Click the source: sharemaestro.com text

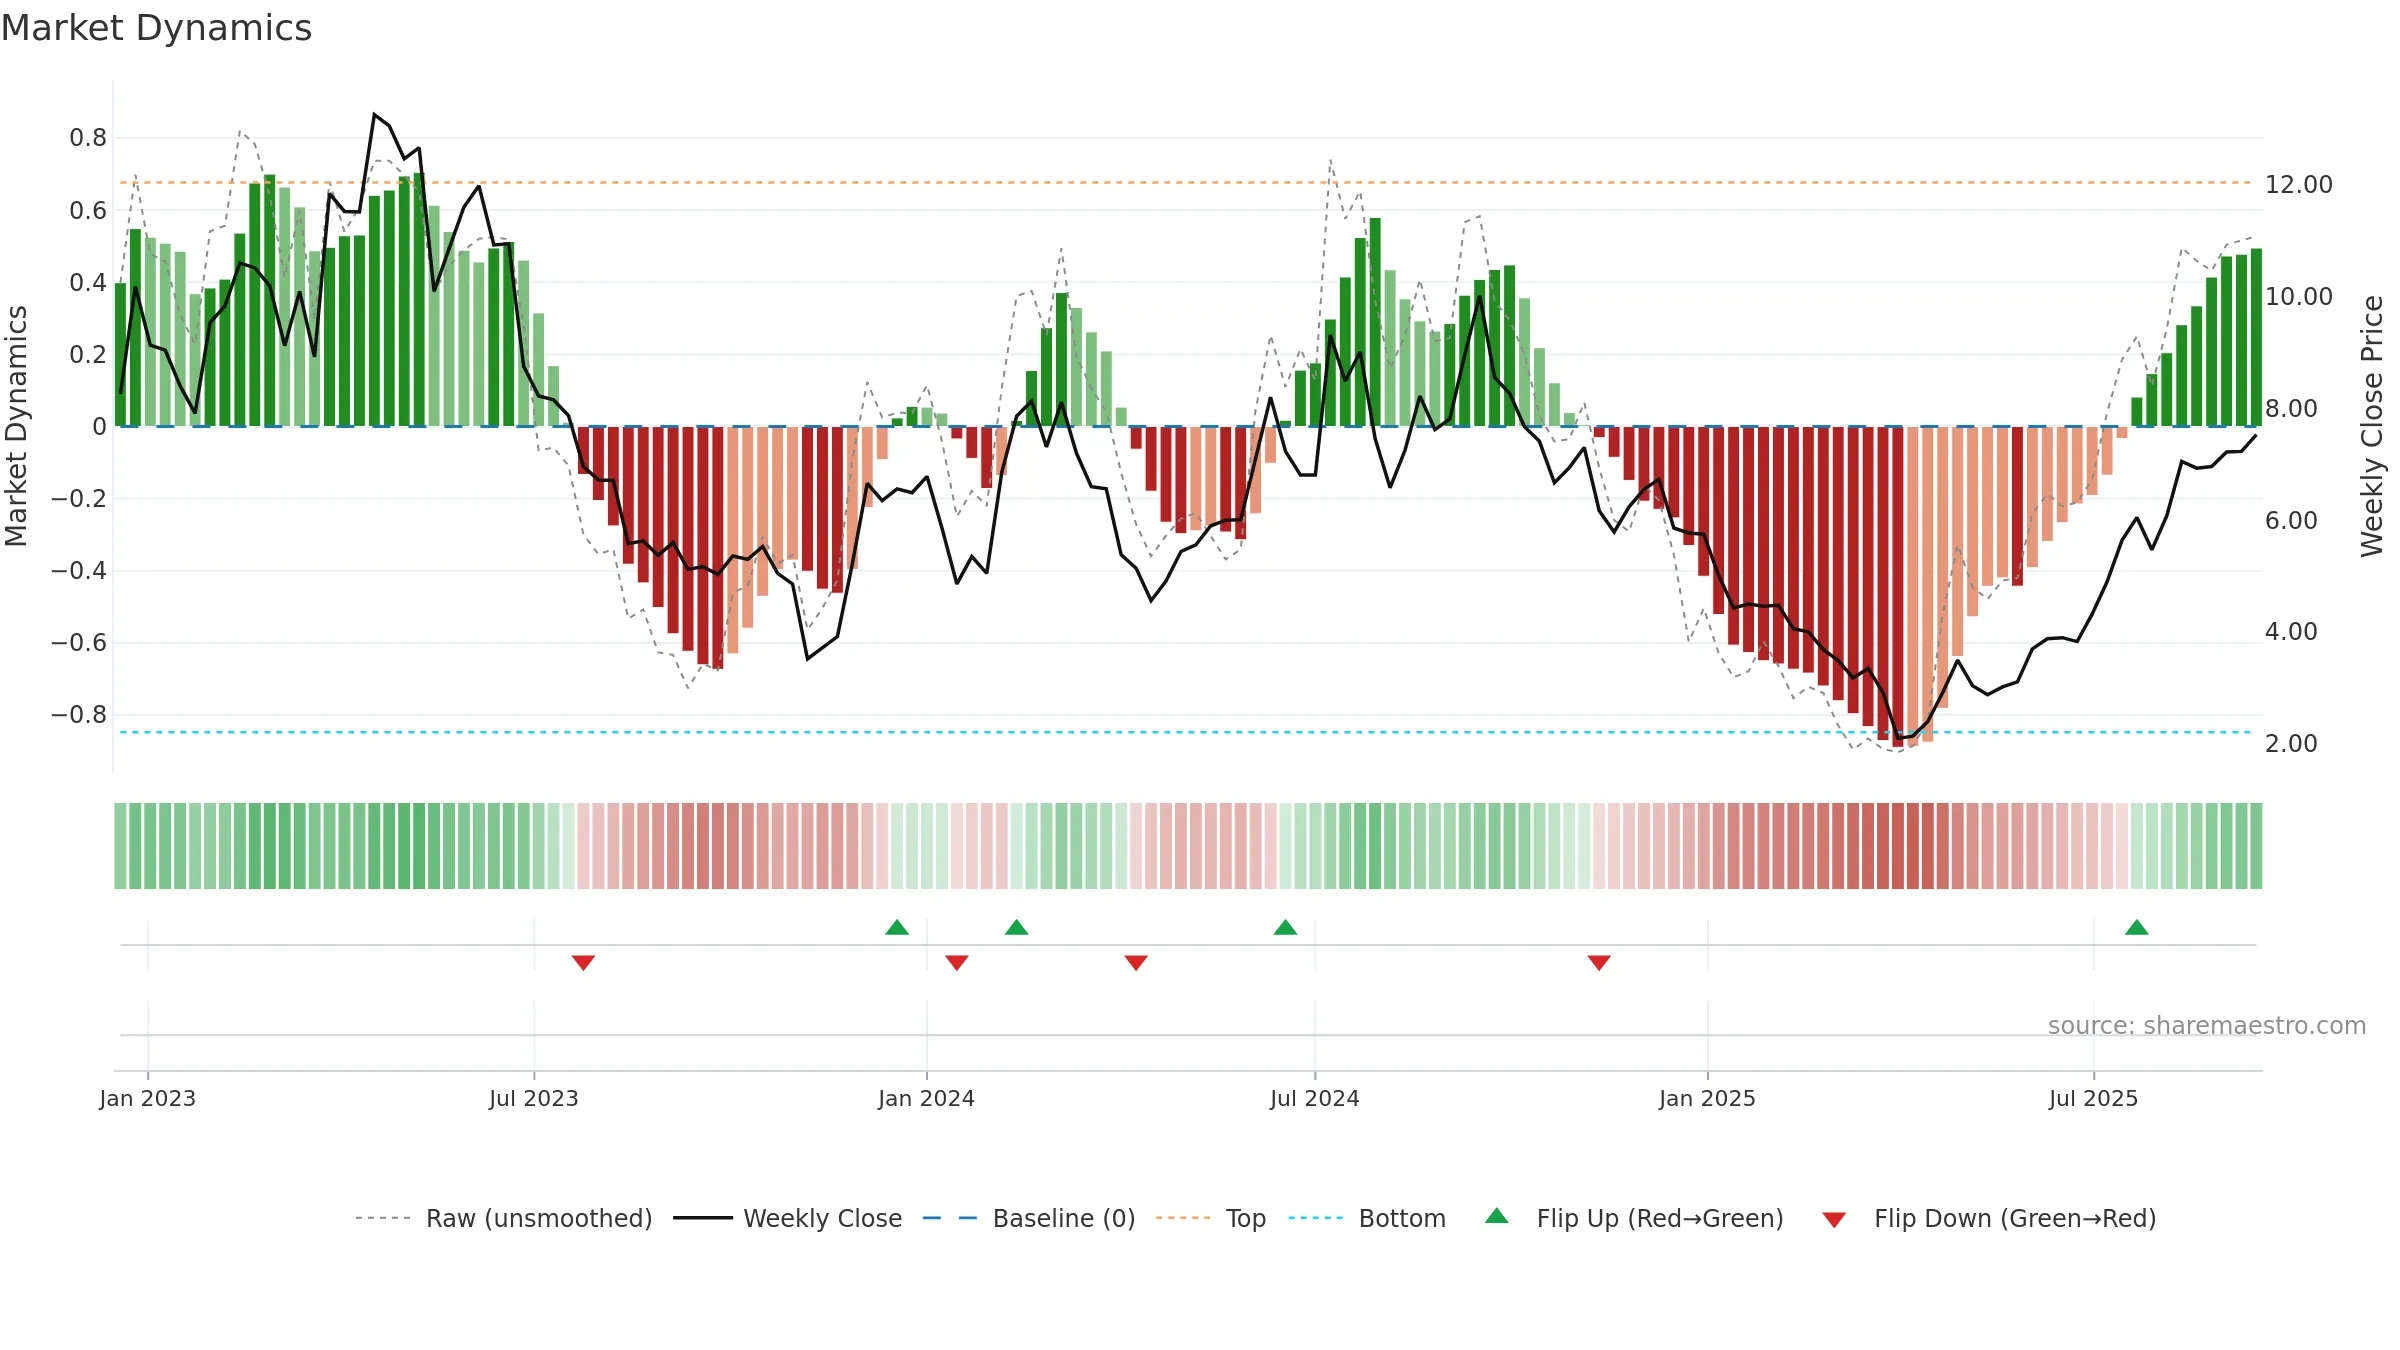click(2207, 1025)
